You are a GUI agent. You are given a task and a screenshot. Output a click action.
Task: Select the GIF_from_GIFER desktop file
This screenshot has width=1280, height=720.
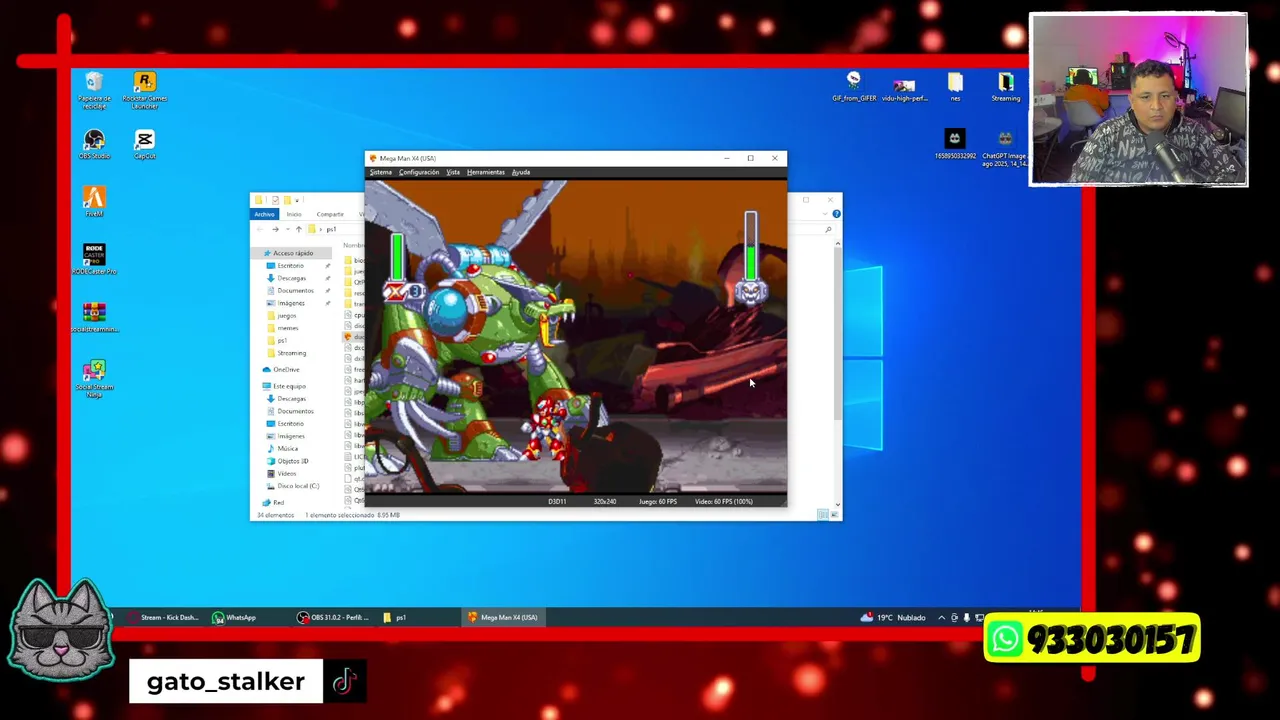tap(853, 86)
